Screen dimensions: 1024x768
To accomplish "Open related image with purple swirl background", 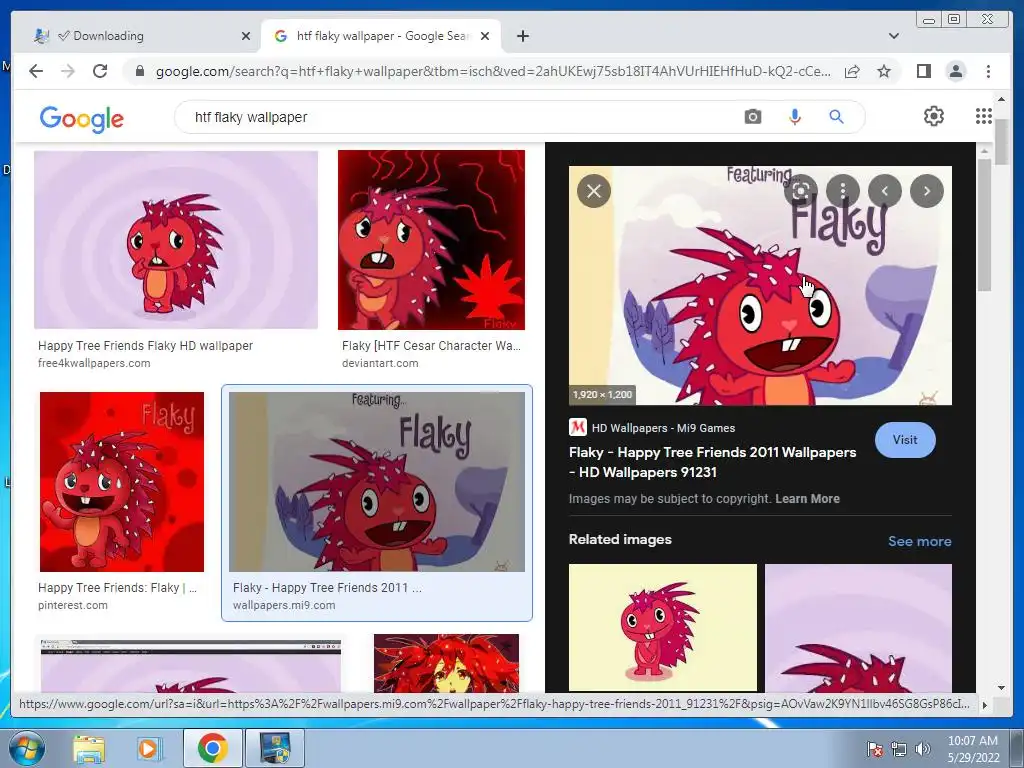I will 858,628.
